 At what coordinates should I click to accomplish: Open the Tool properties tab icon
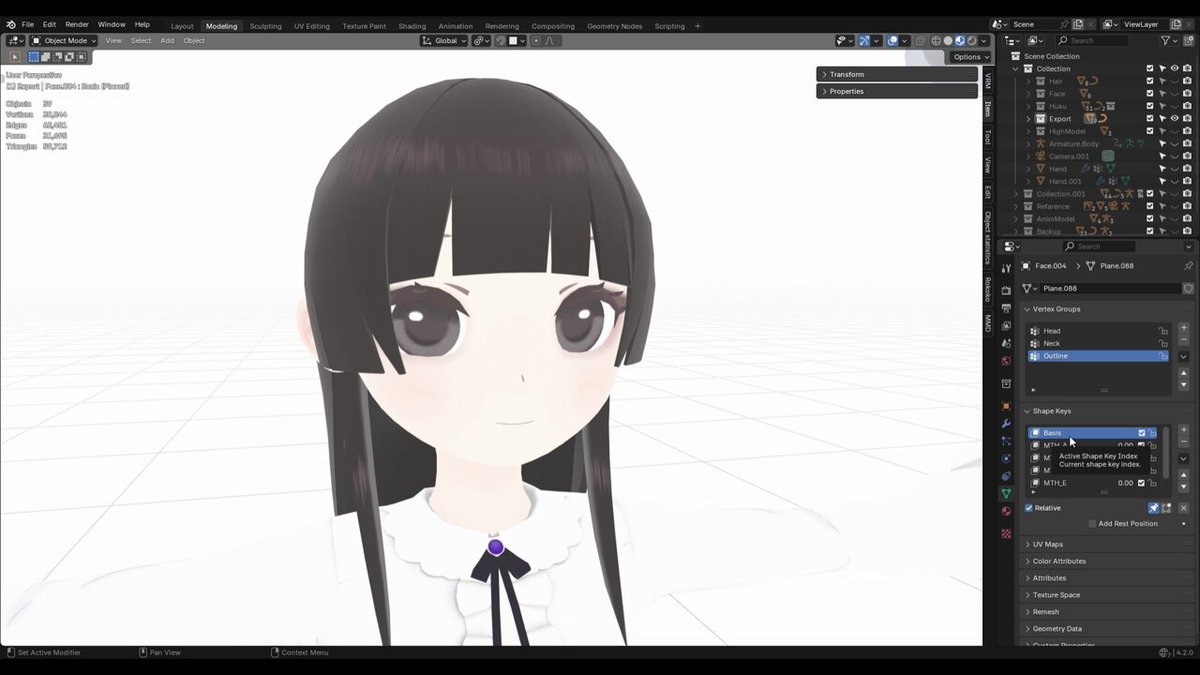coord(1007,269)
